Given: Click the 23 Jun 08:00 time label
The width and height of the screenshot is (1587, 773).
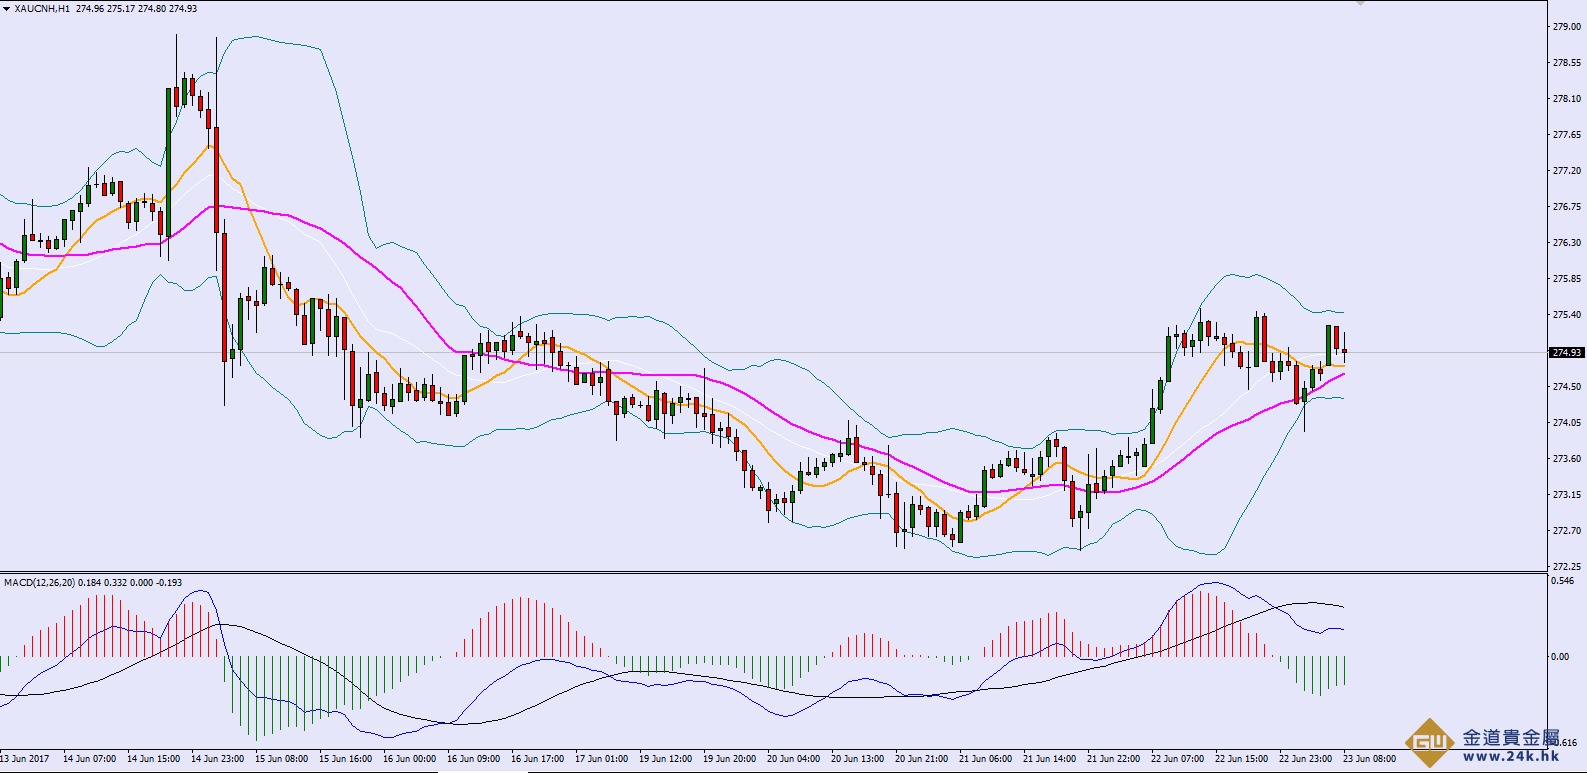Looking at the screenshot, I should (1369, 759).
